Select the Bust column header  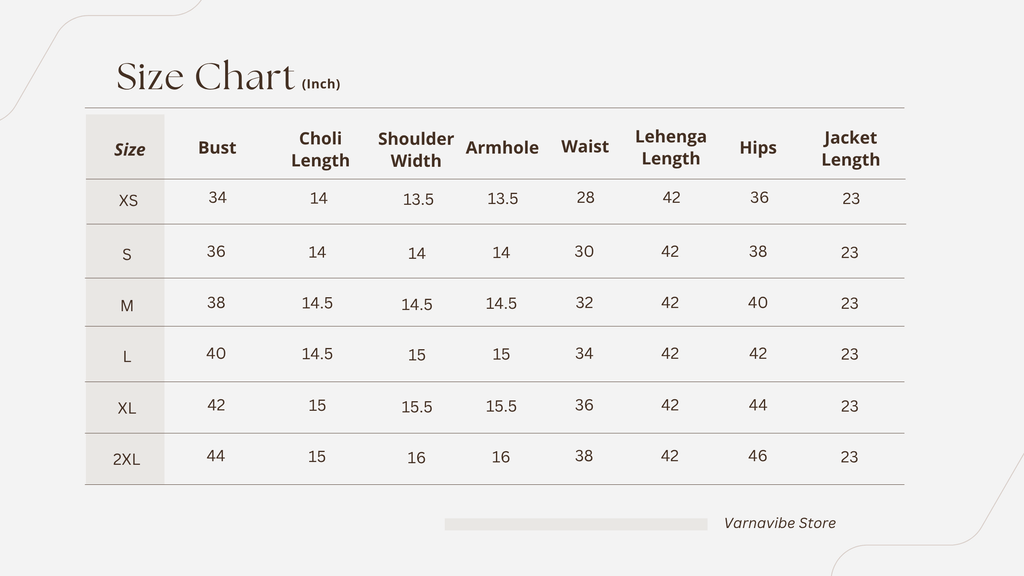[x=217, y=148]
